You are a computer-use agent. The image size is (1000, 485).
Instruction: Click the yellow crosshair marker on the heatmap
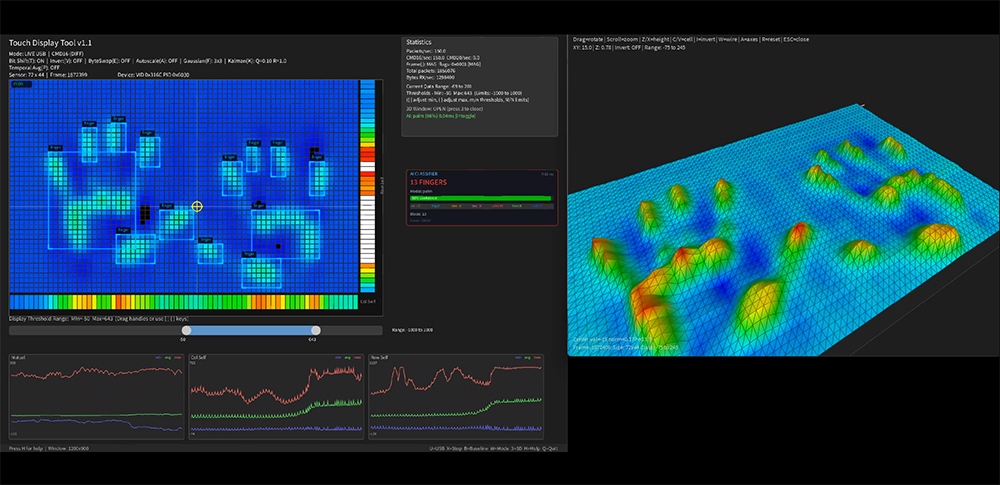click(x=197, y=206)
